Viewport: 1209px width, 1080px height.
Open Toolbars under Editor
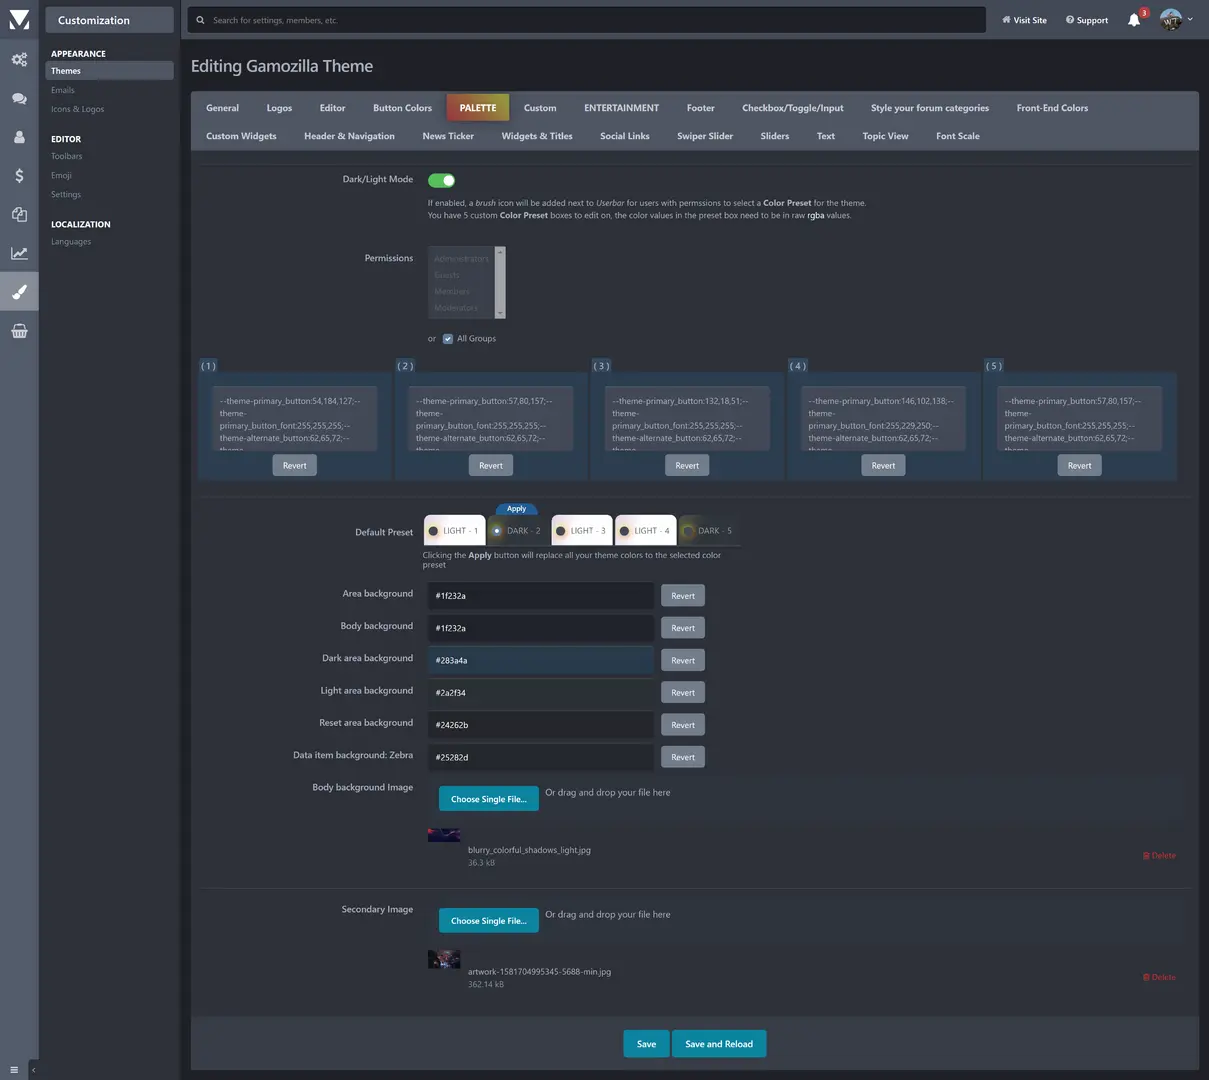[67, 156]
